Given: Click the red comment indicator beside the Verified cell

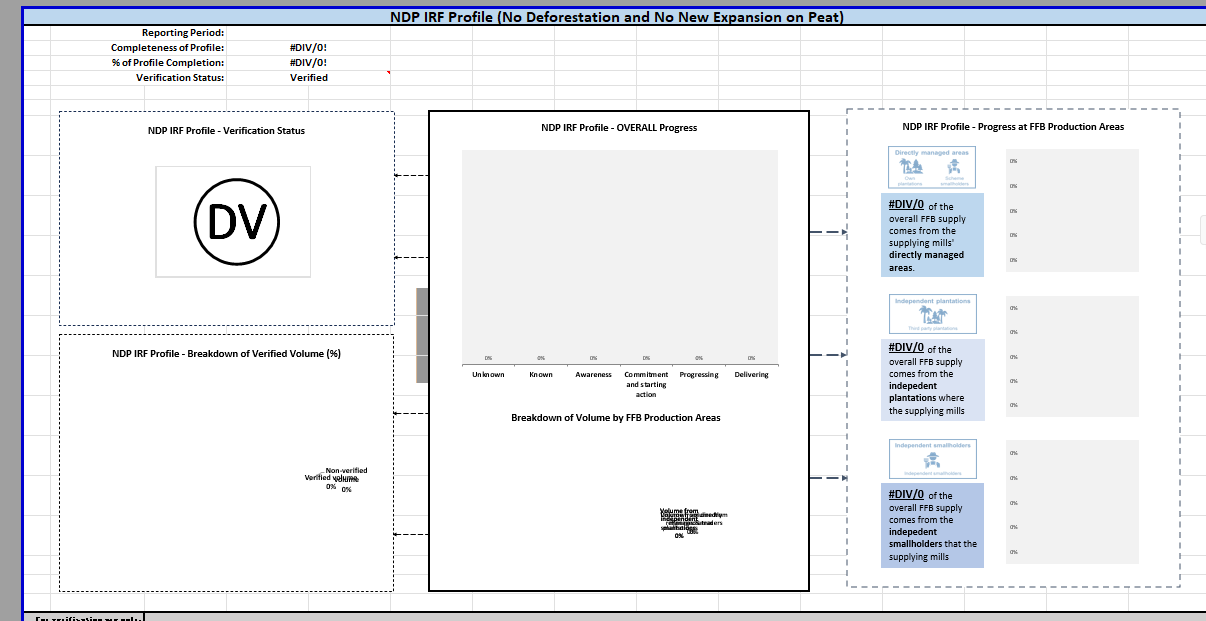Looking at the screenshot, I should coord(388,73).
